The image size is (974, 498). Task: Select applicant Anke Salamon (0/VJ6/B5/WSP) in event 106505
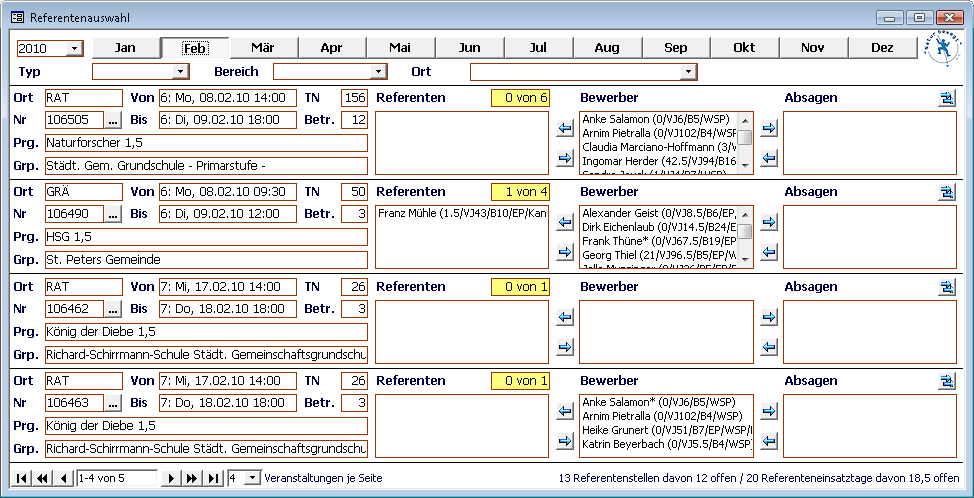(659, 119)
